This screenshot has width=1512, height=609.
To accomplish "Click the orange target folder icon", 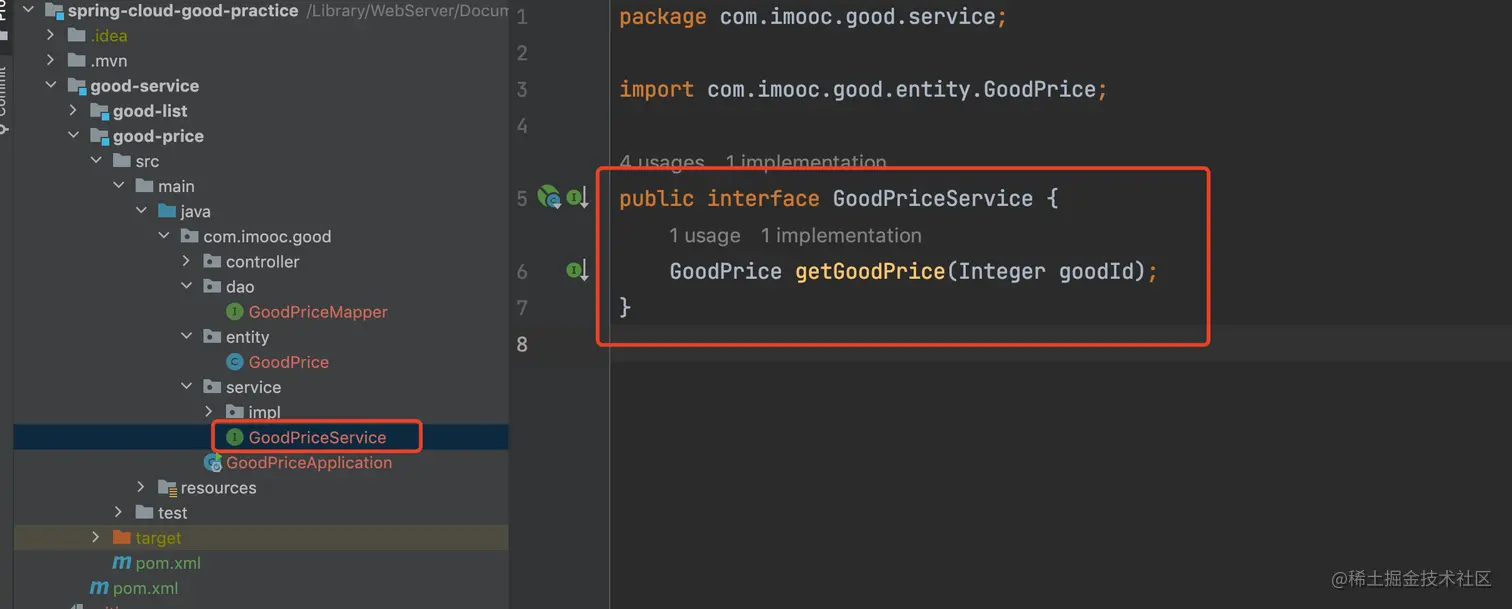I will tap(122, 538).
